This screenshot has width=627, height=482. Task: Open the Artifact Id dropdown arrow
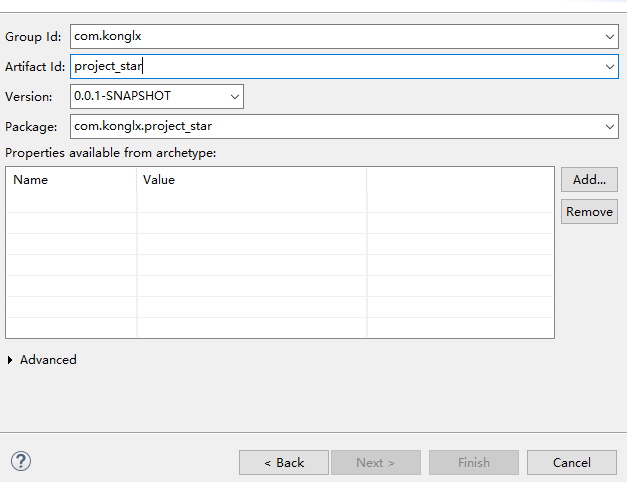(609, 66)
